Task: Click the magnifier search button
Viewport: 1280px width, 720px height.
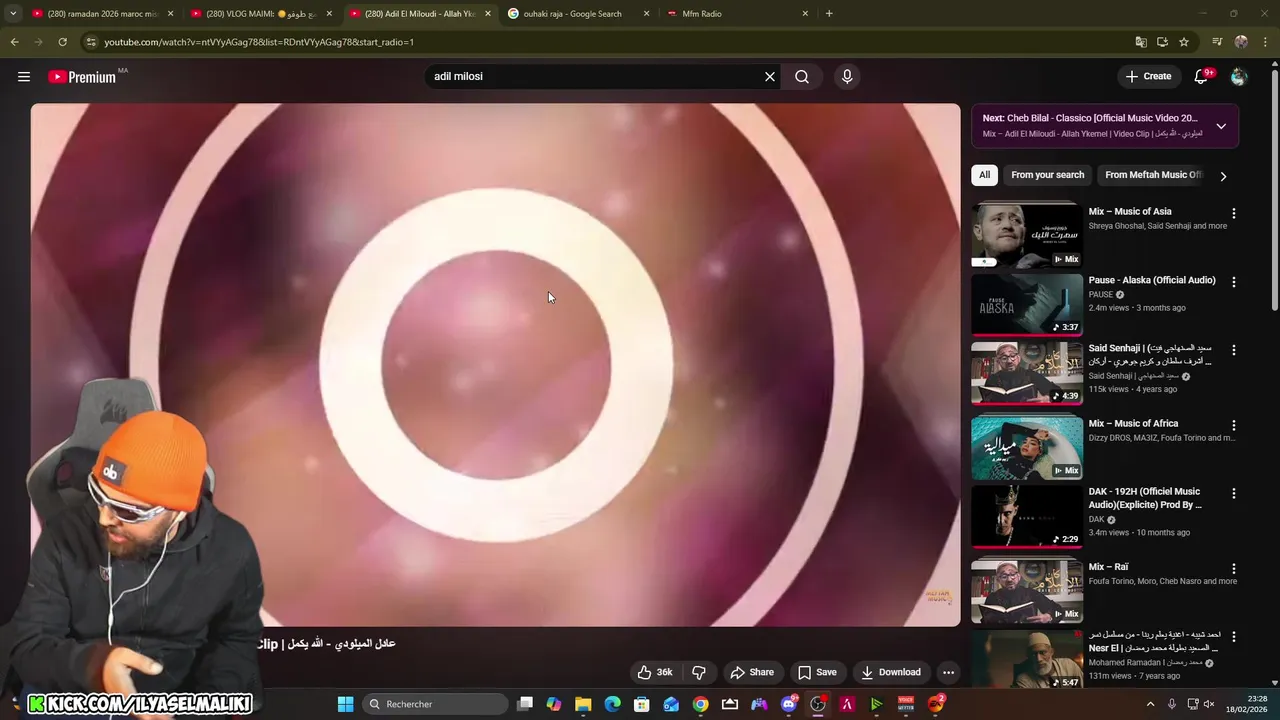Action: pos(802,77)
